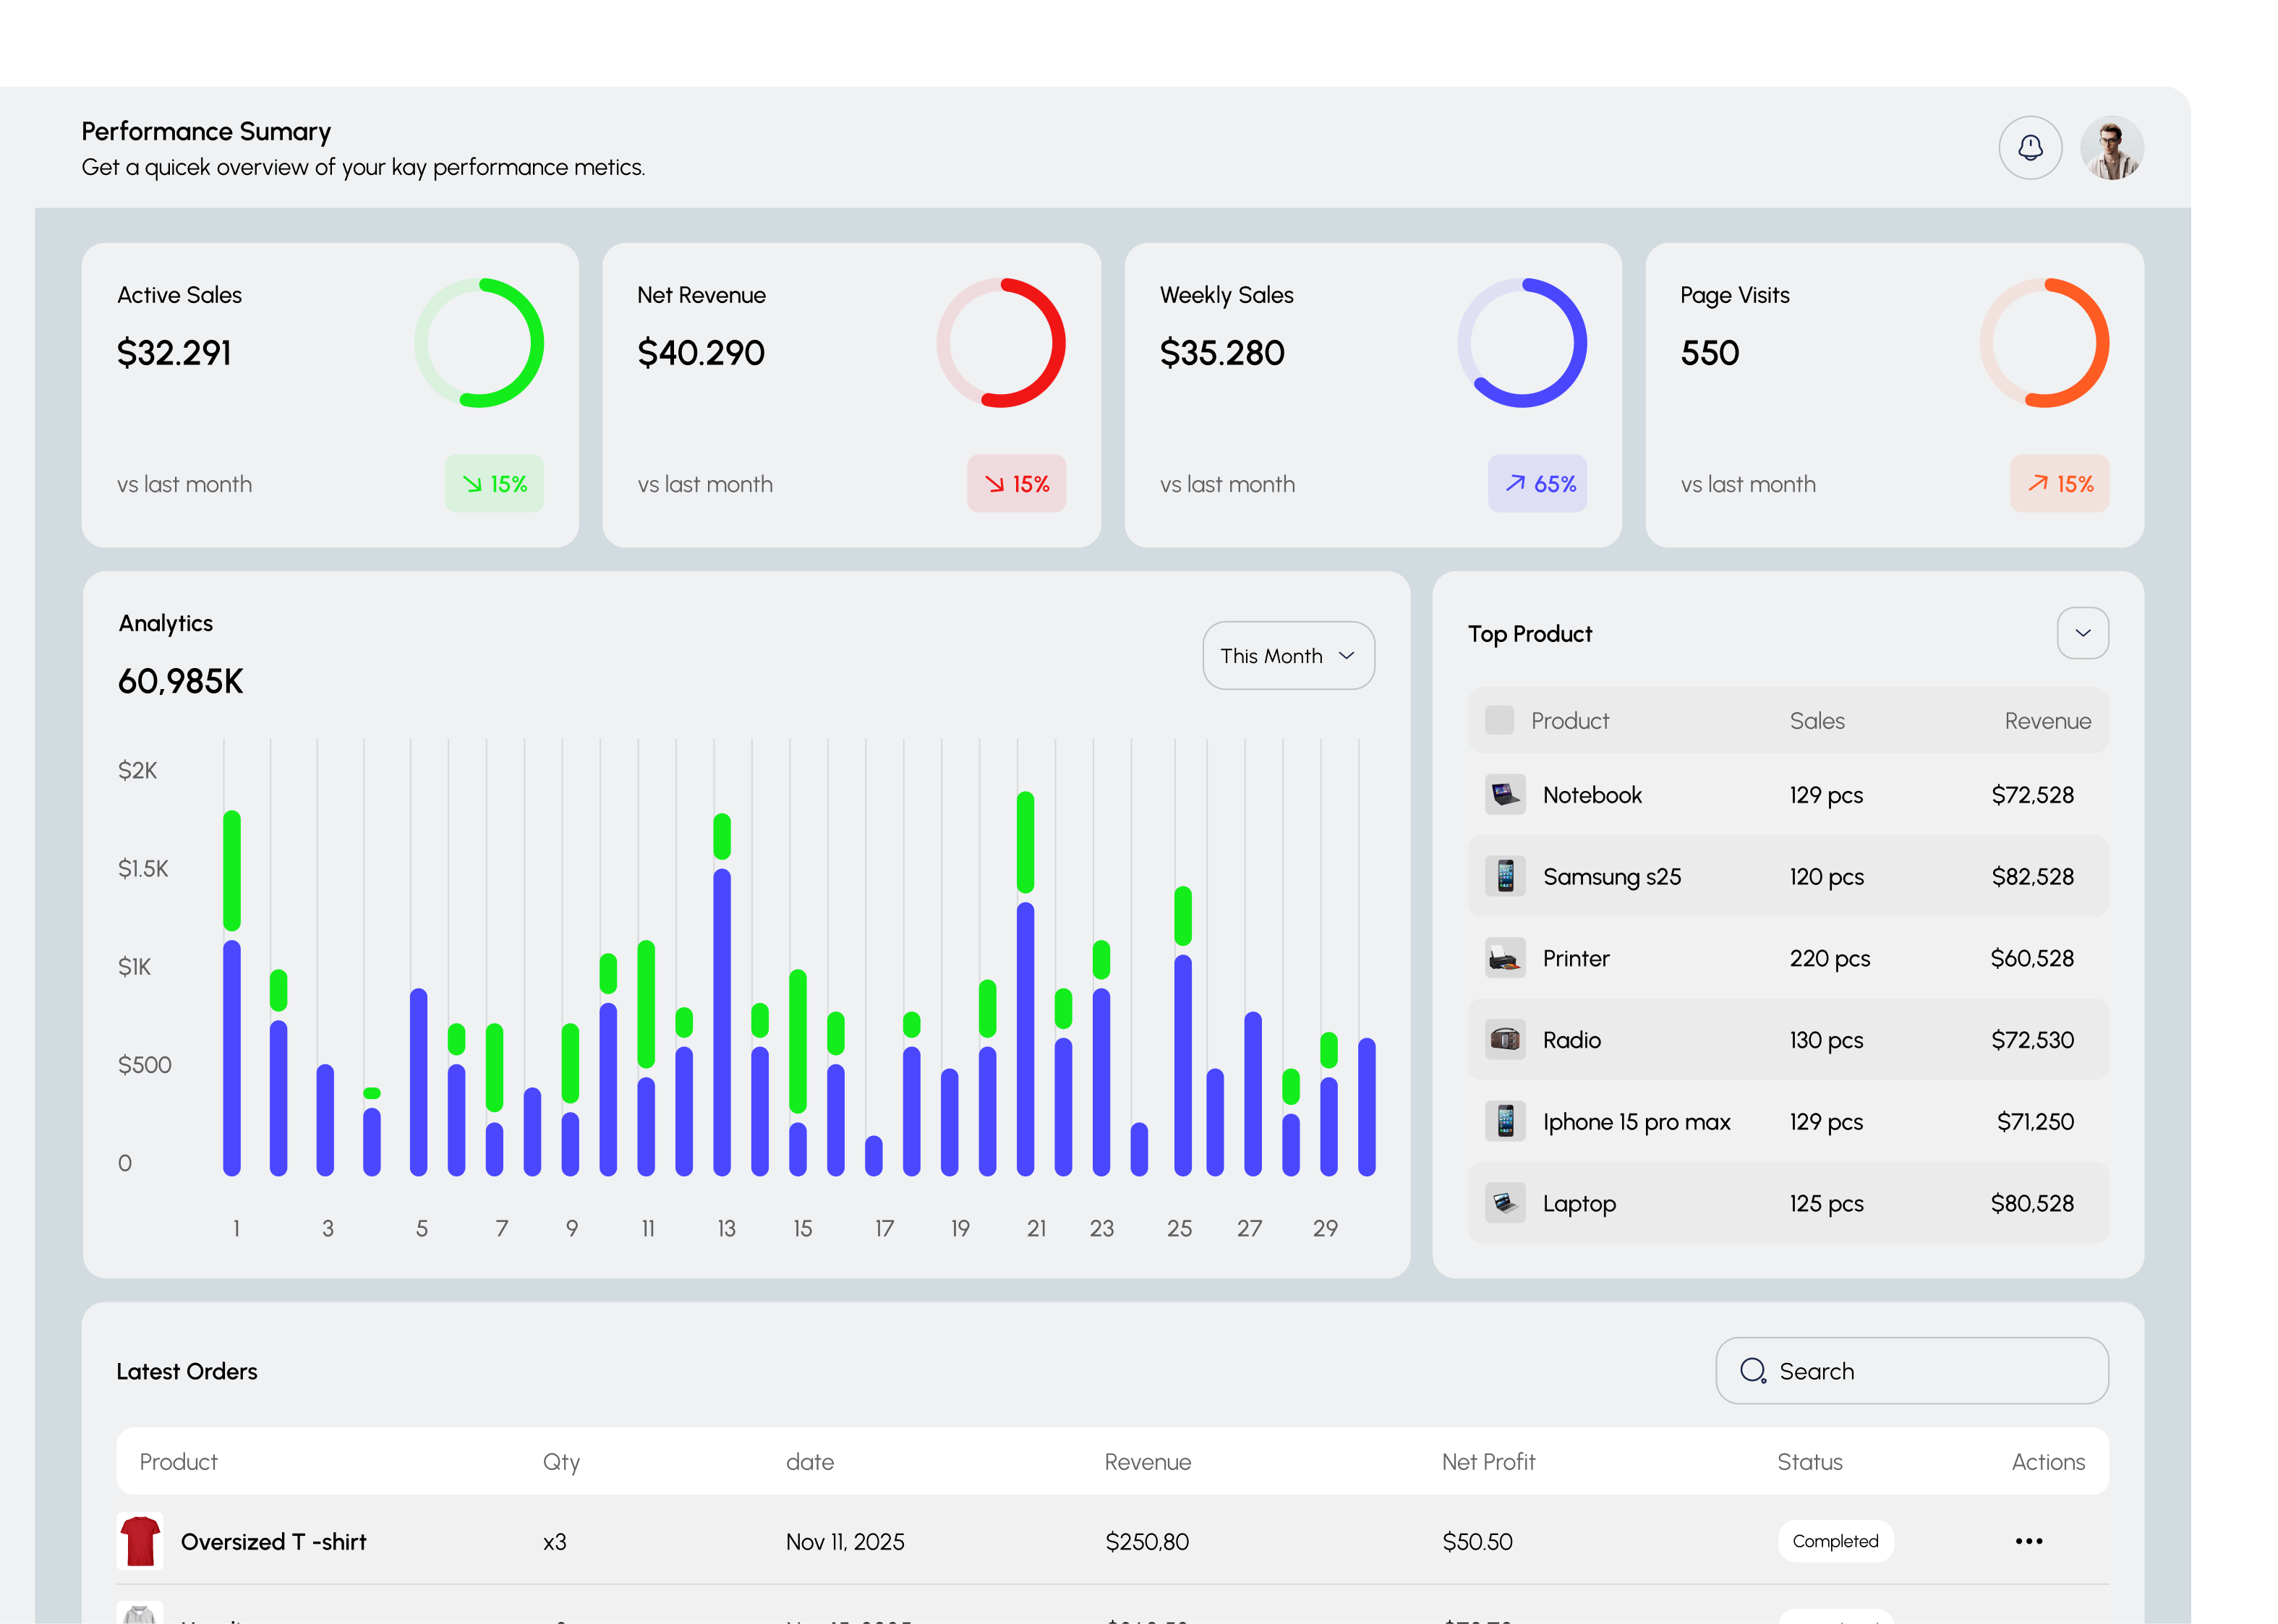The width and height of the screenshot is (2278, 1624).
Task: Click the Iphone 15 pro max icon
Action: tap(1505, 1122)
